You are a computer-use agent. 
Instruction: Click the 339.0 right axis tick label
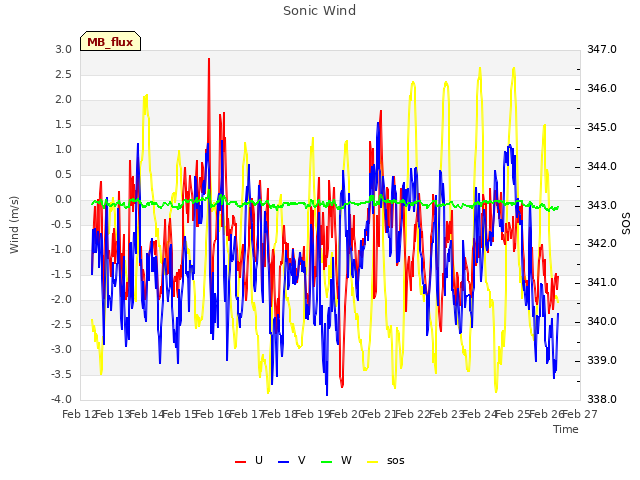point(602,360)
